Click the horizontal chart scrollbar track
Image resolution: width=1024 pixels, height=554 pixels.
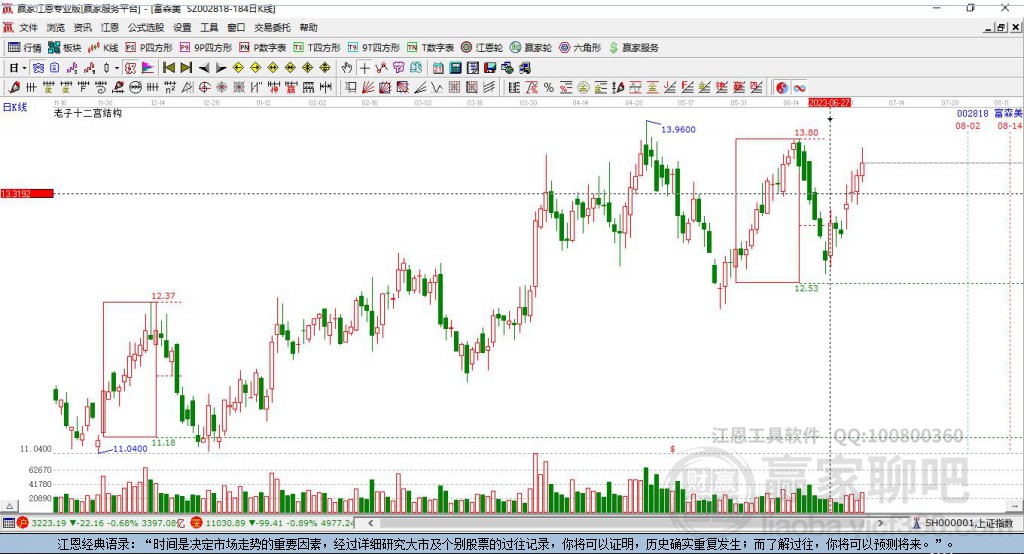(626, 523)
